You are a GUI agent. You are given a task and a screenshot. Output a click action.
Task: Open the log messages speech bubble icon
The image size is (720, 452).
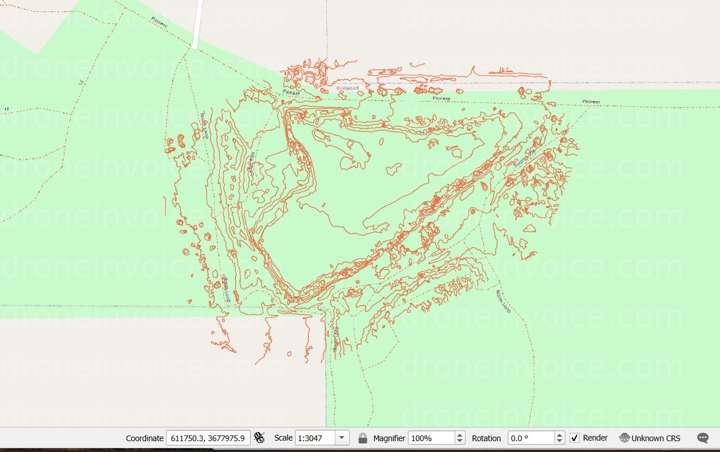[x=703, y=438]
